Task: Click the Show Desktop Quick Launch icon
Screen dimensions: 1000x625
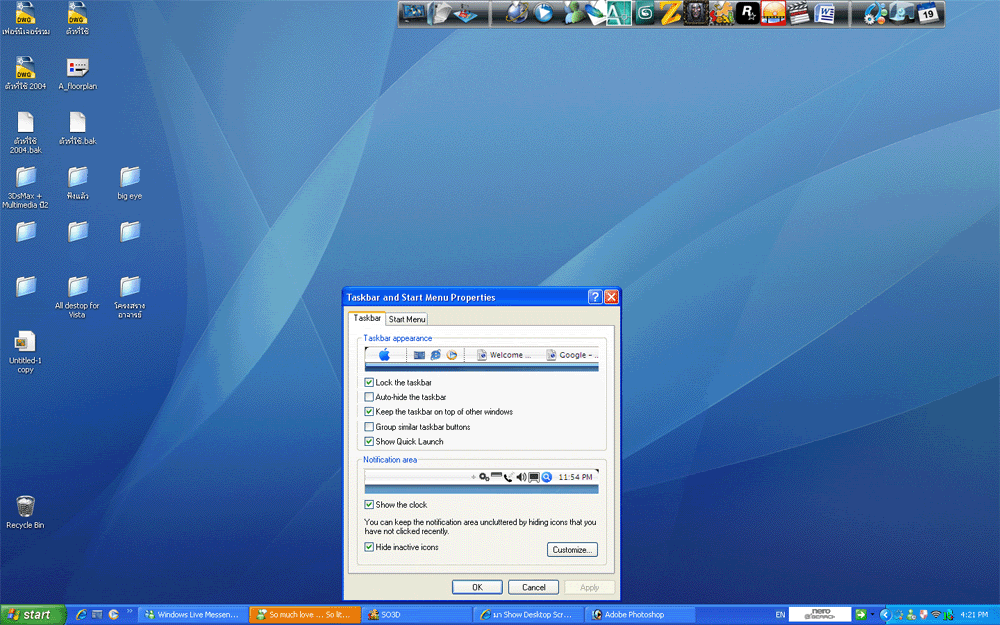Action: (x=97, y=615)
